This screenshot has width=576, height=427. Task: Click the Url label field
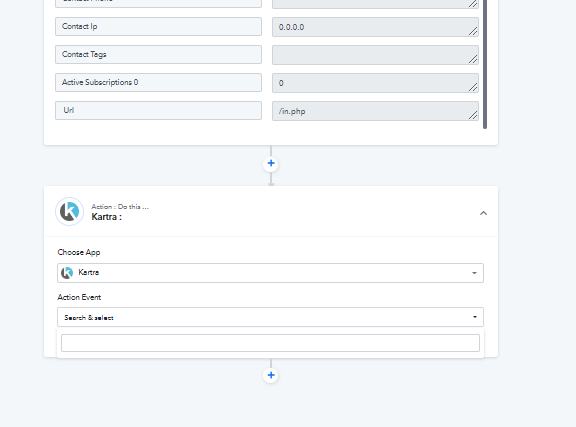point(158,111)
